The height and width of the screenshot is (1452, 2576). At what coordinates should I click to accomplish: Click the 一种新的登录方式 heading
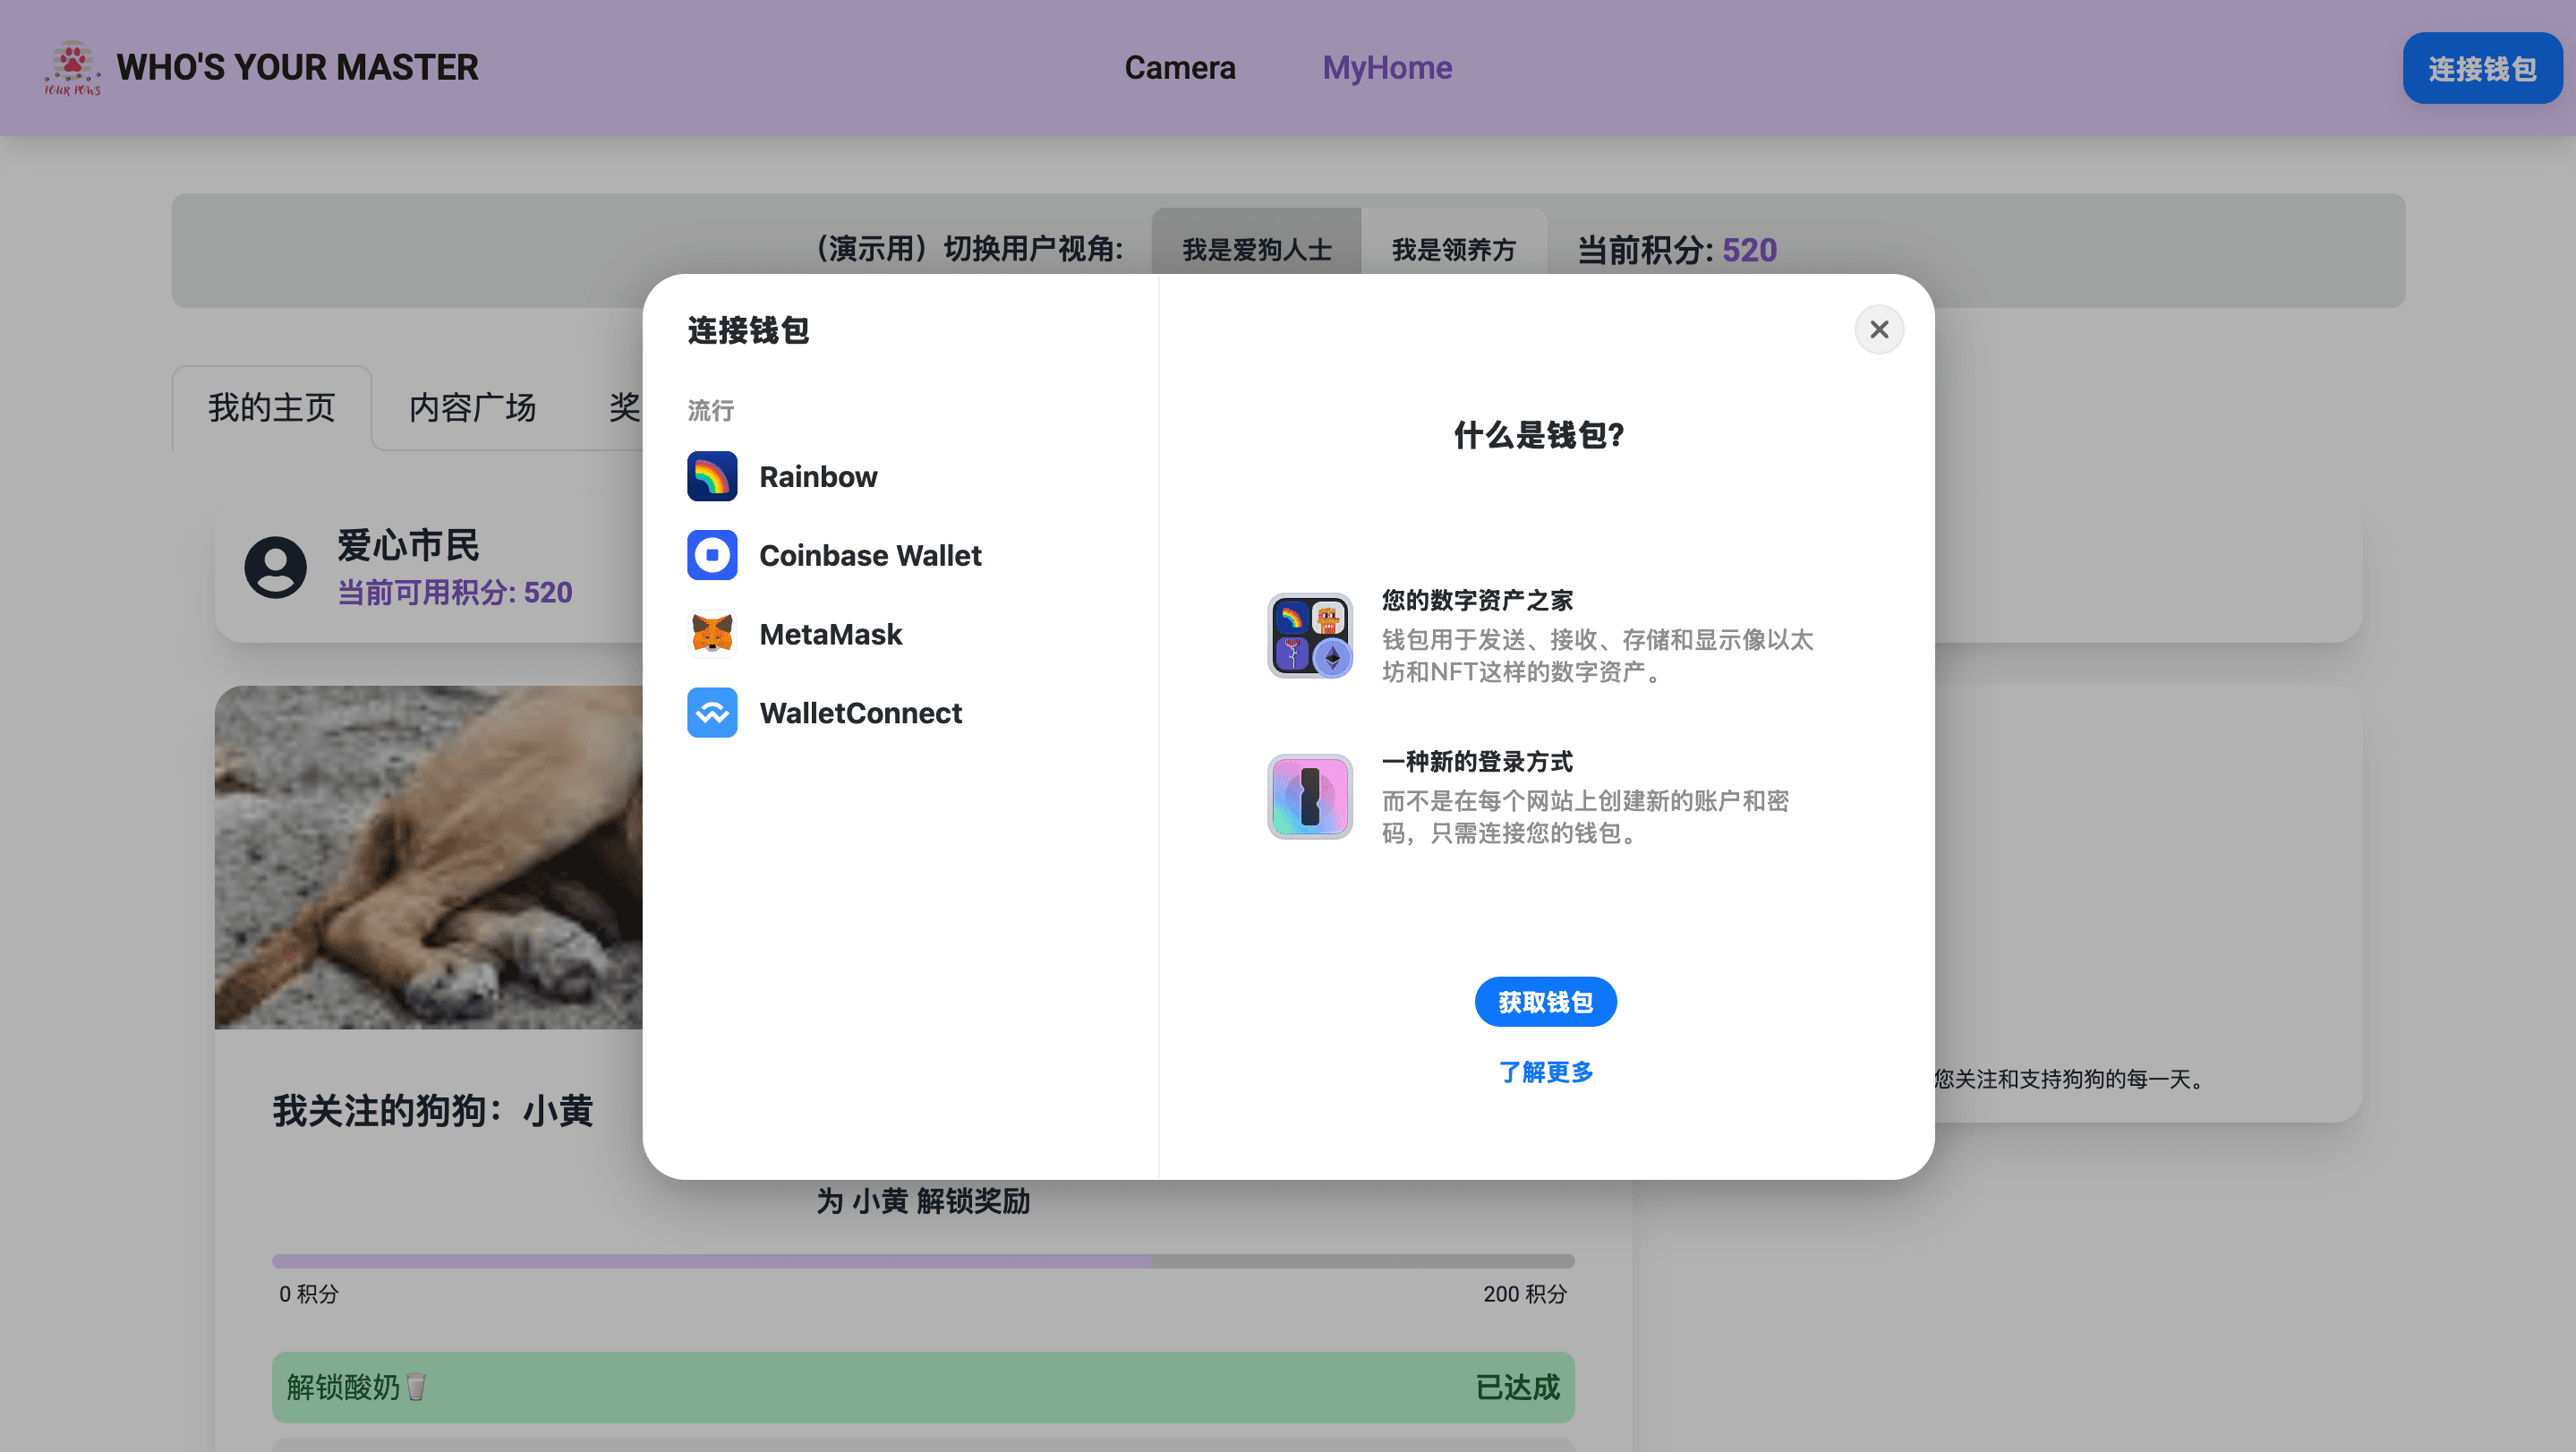(x=1477, y=762)
